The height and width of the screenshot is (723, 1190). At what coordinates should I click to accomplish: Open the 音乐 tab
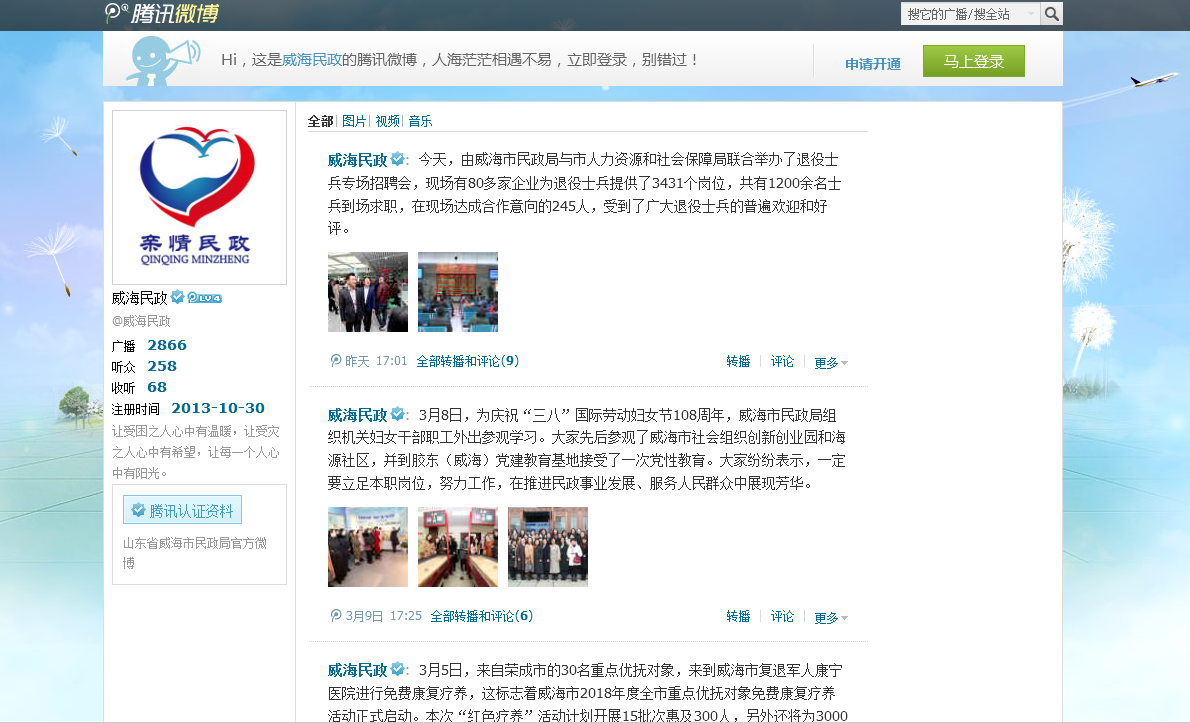tap(420, 121)
